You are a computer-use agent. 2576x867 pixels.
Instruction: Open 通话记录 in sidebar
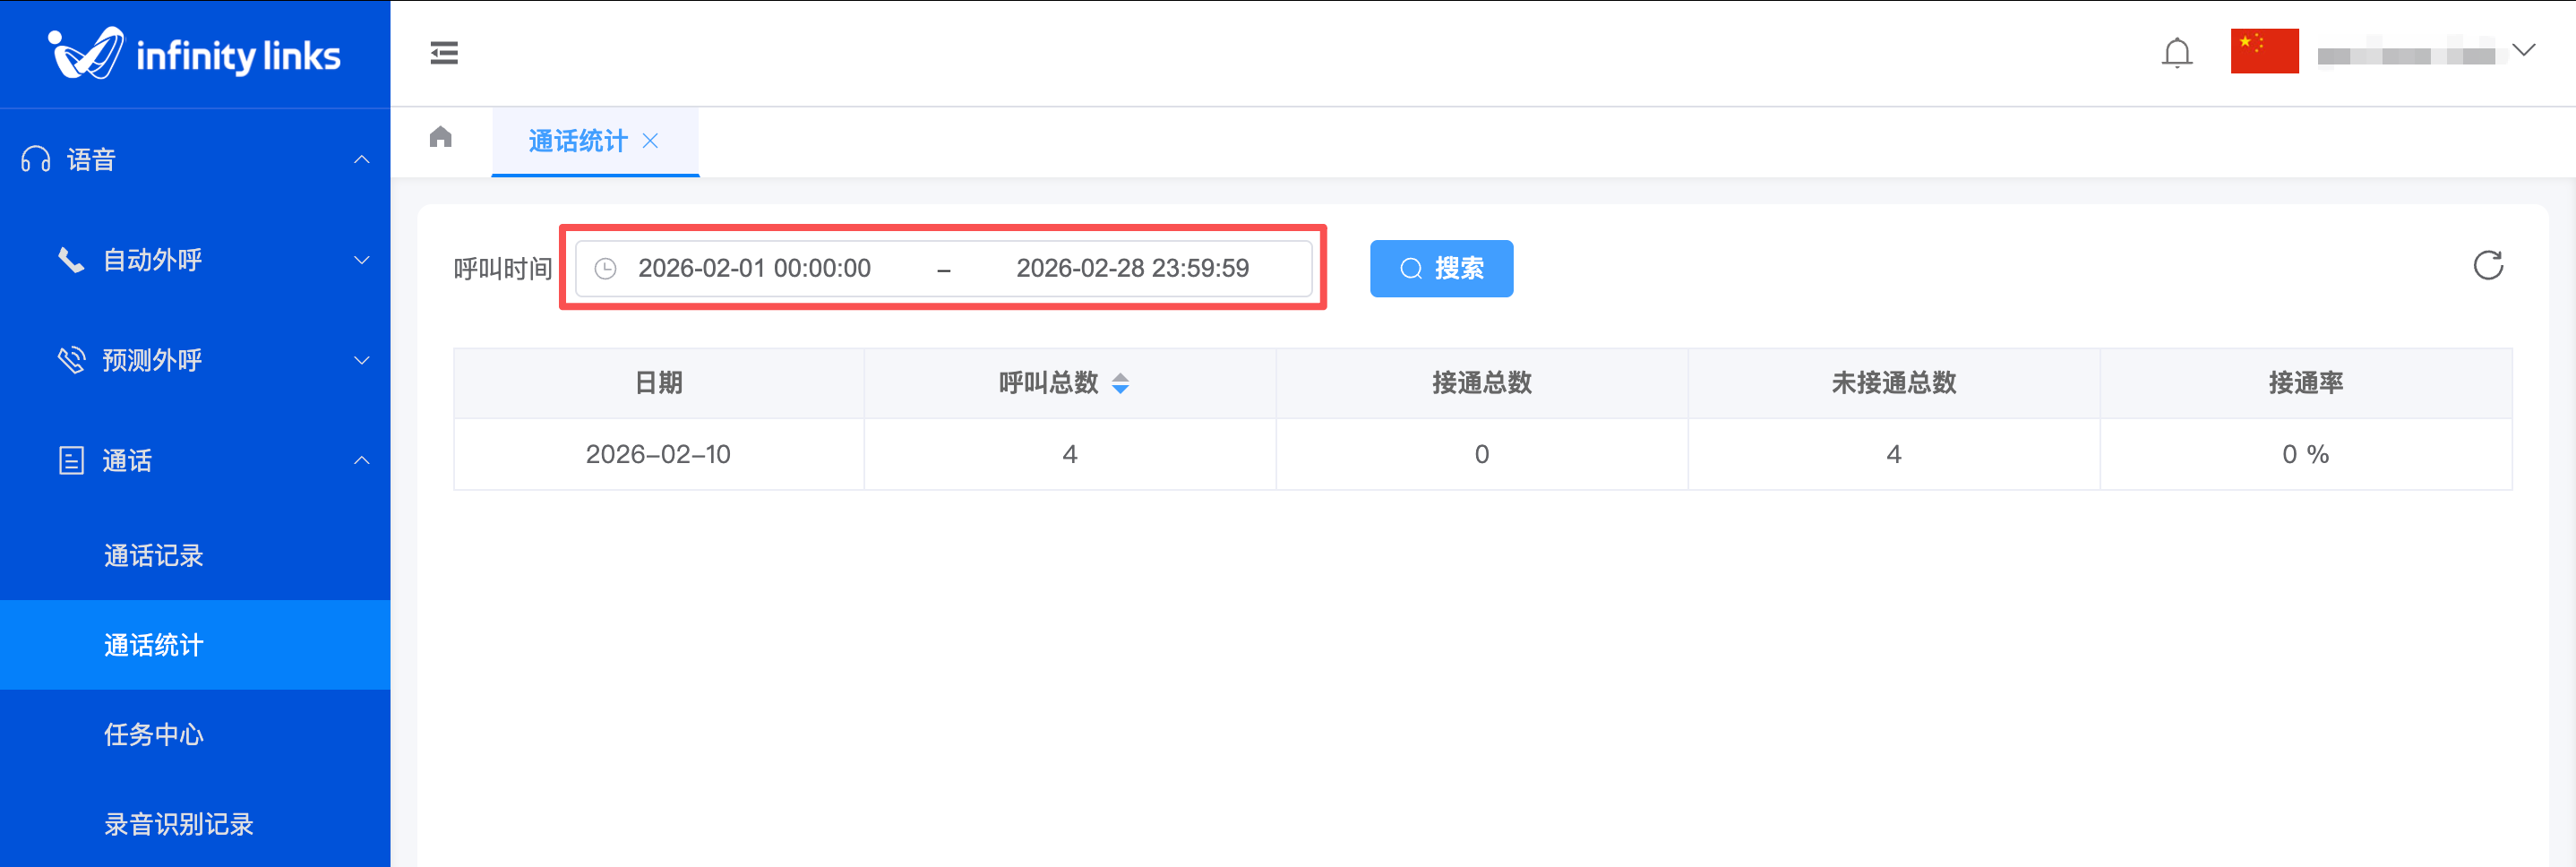click(x=154, y=555)
